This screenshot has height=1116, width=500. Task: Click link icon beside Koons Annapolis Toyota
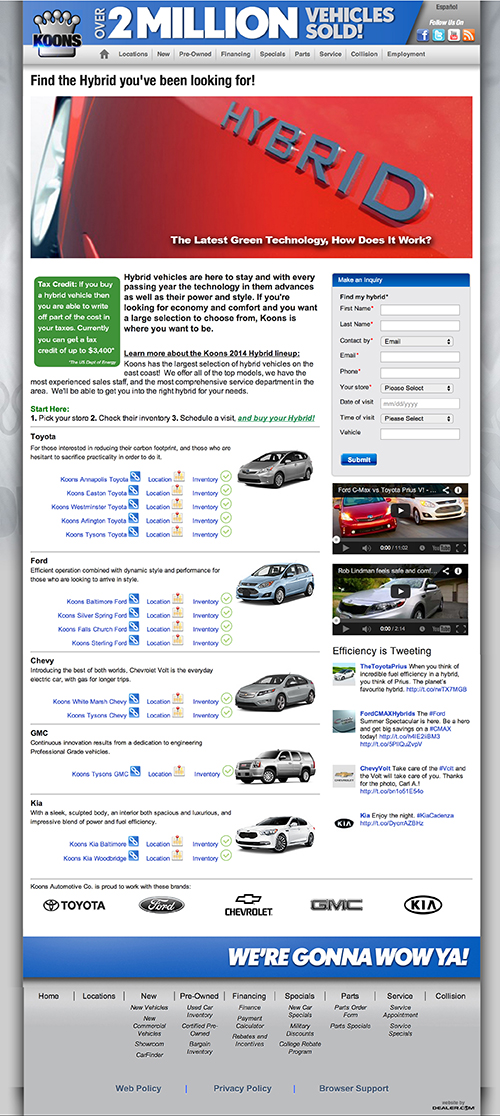(134, 476)
